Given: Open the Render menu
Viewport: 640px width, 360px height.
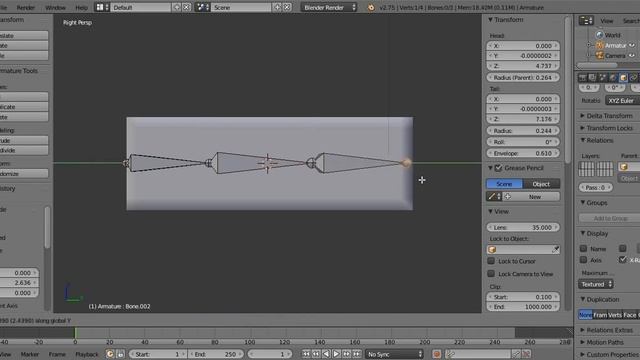Looking at the screenshot, I should pyautogui.click(x=26, y=7).
